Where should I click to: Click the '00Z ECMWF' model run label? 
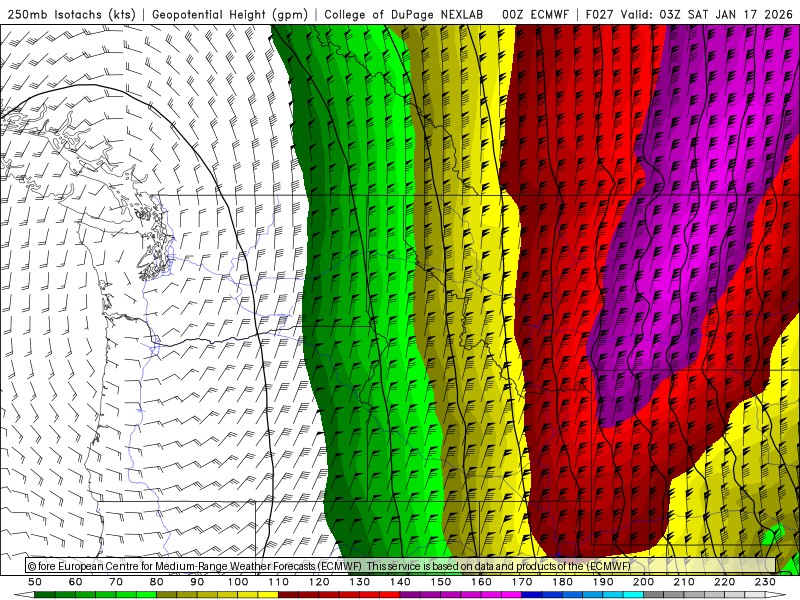pos(535,15)
